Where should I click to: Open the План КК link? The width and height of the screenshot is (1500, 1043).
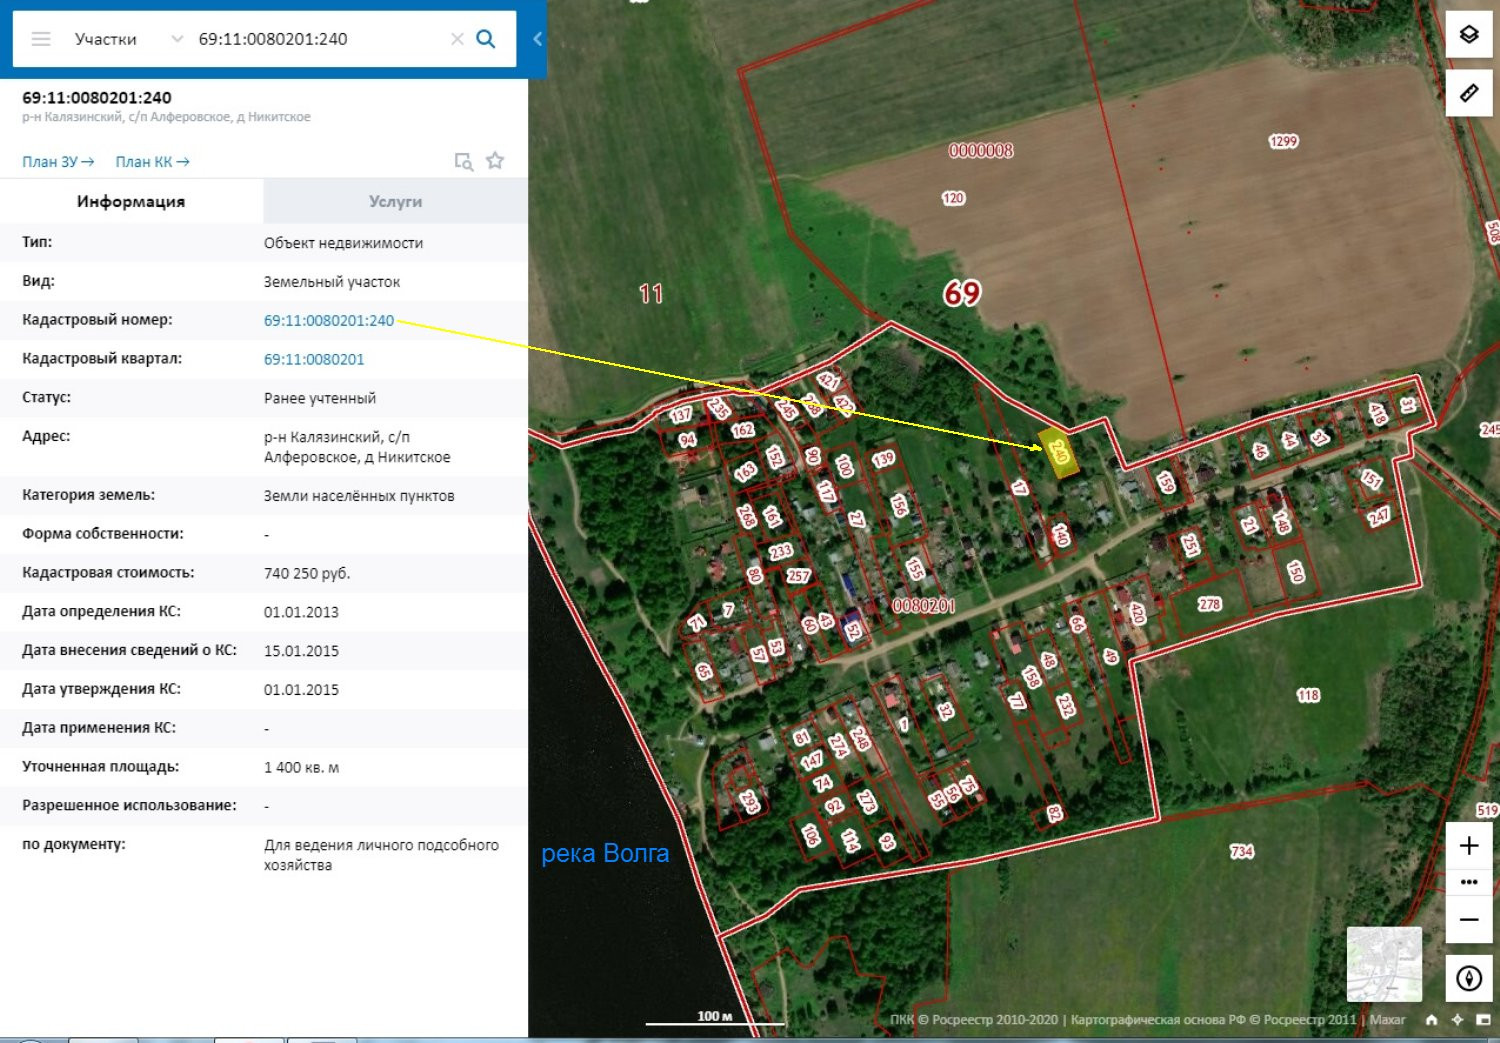click(x=152, y=162)
